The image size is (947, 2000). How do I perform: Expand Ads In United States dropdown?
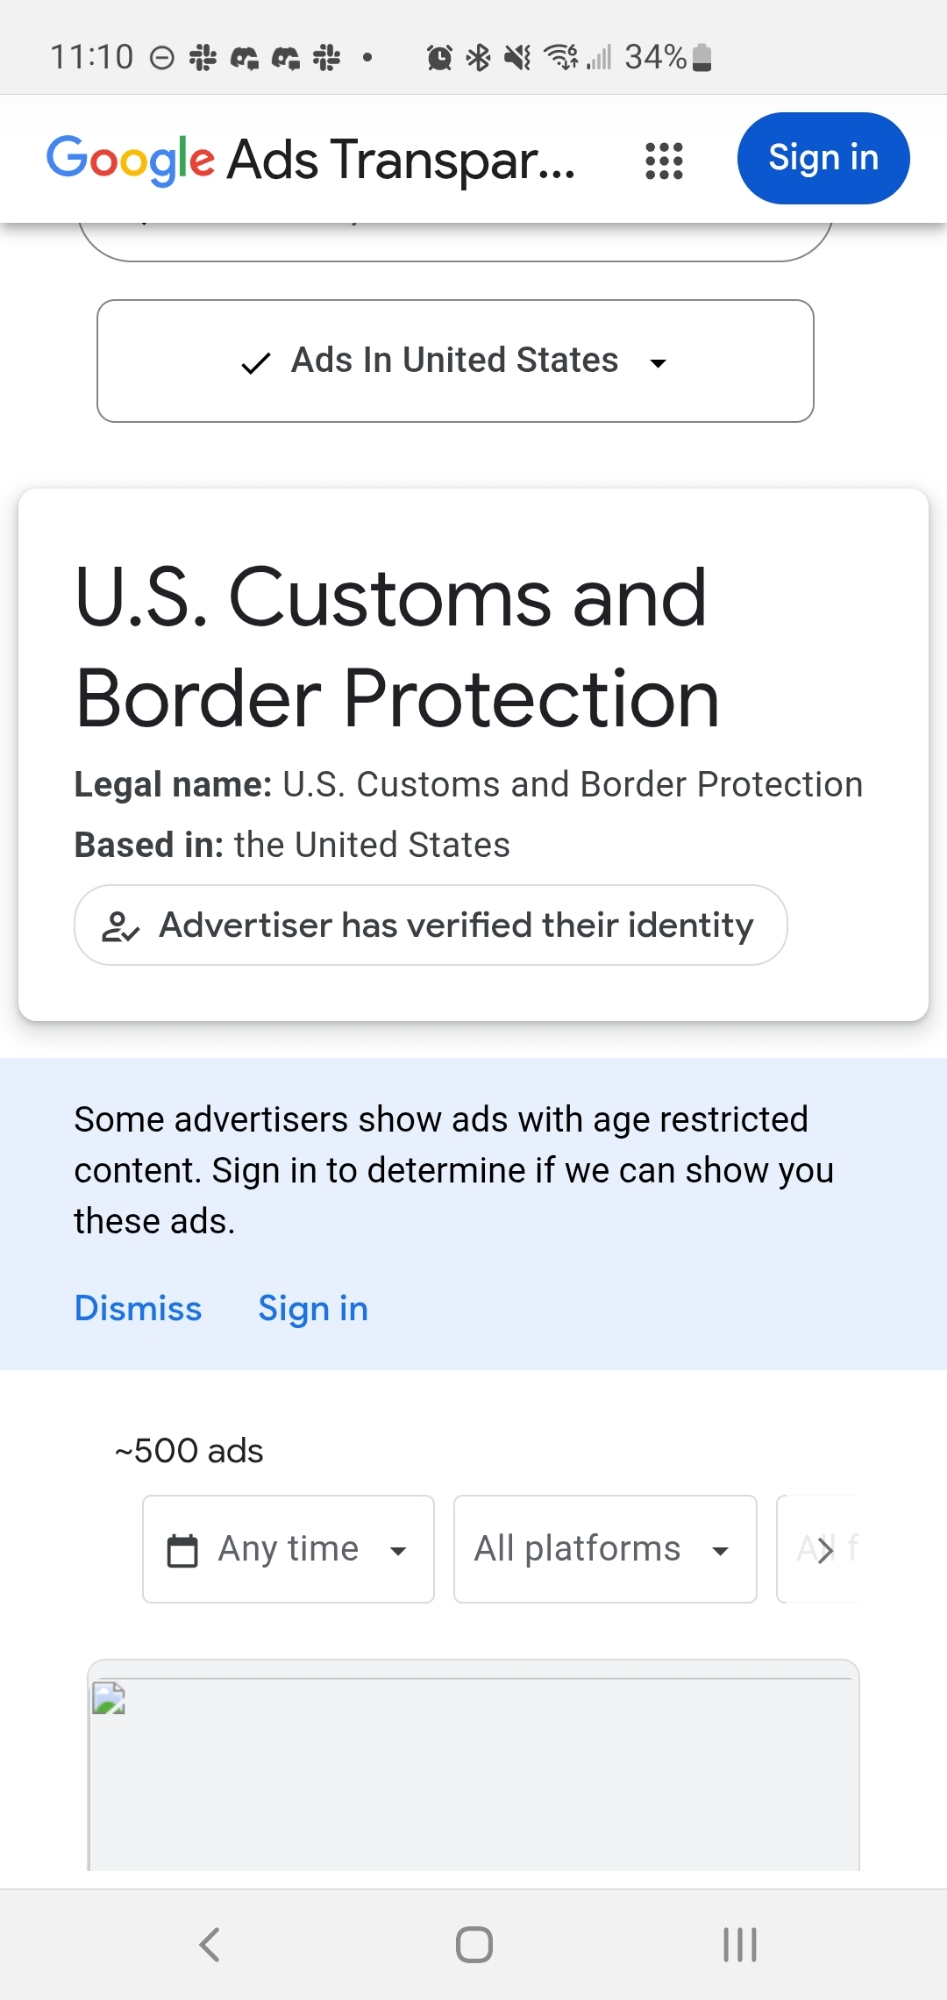click(x=455, y=361)
